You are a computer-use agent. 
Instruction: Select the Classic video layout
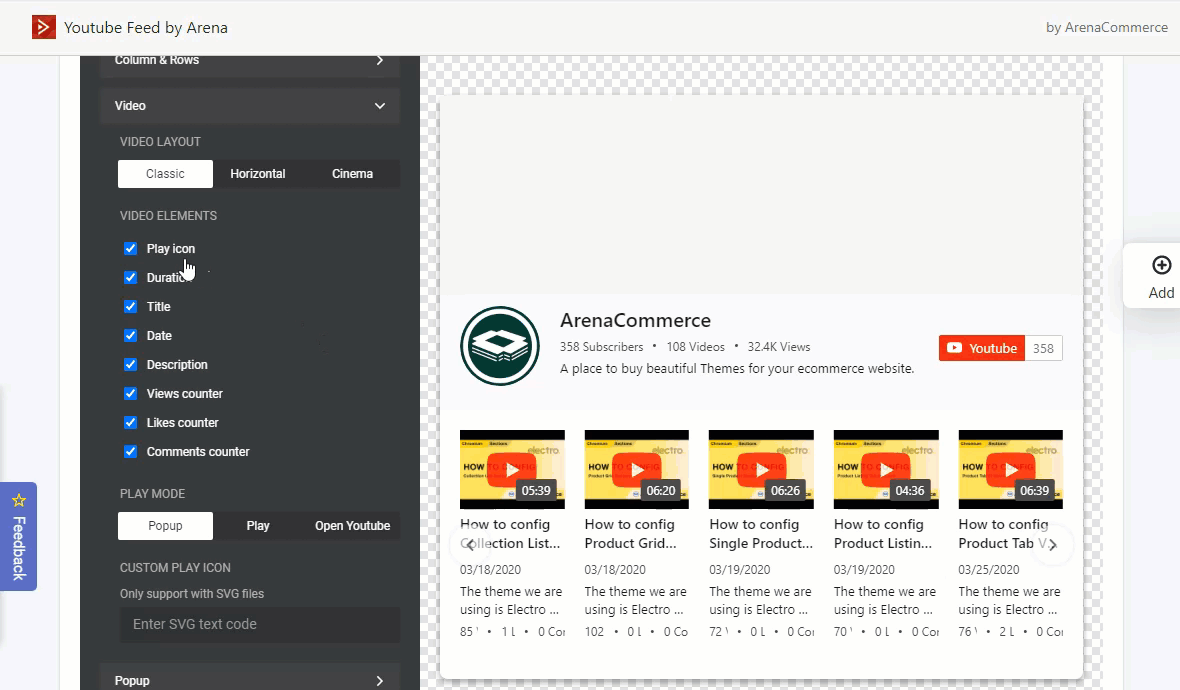click(x=166, y=174)
